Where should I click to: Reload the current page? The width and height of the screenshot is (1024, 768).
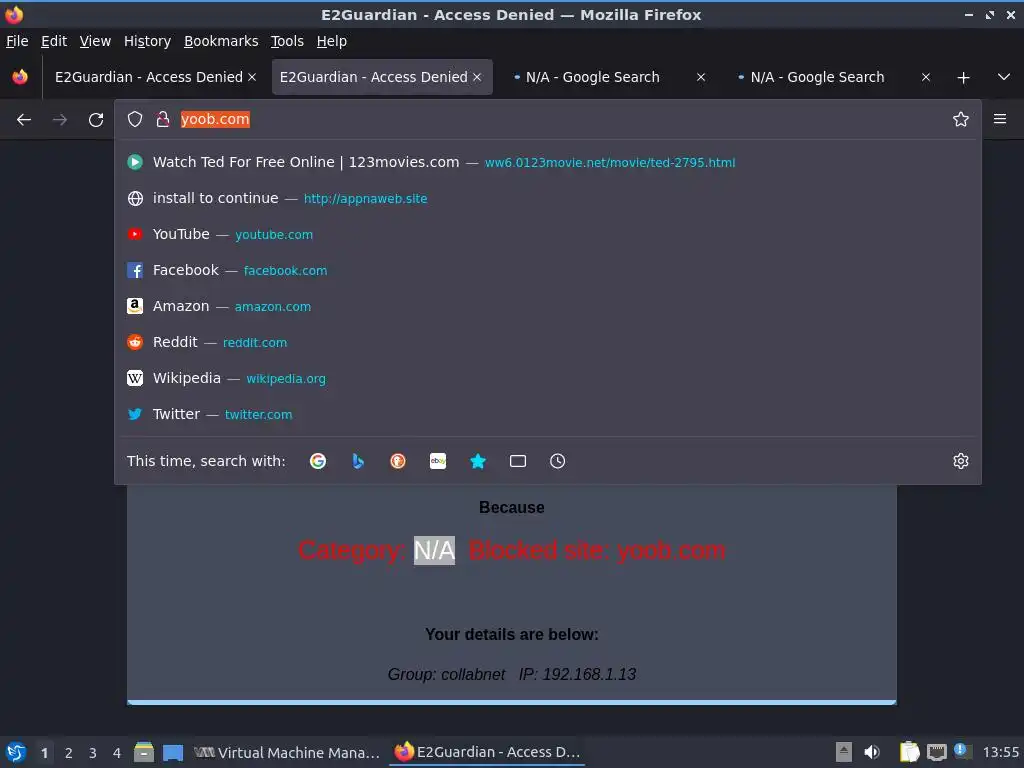[x=96, y=120]
